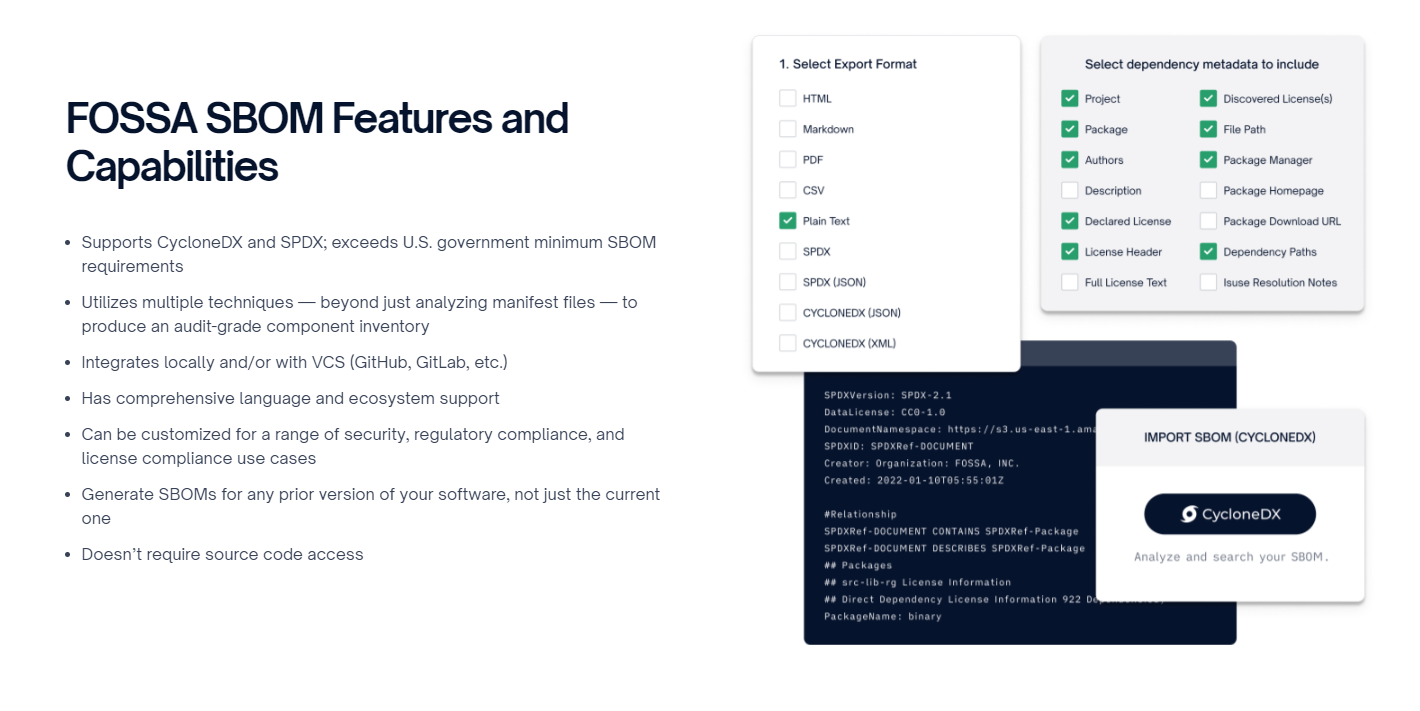Enable the CSV export format checkbox
The height and width of the screenshot is (711, 1420).
[787, 190]
